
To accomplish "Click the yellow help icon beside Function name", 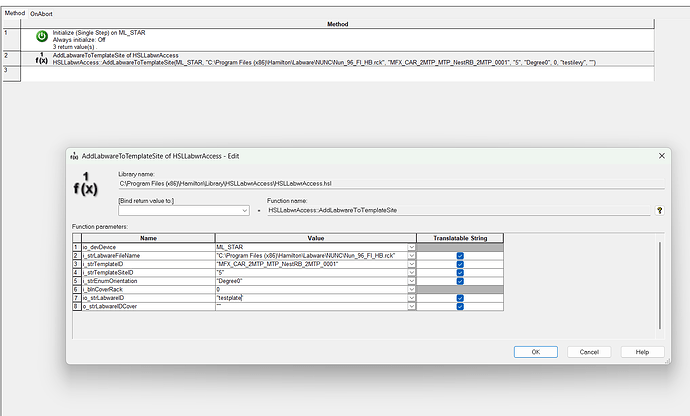I will (x=659, y=211).
